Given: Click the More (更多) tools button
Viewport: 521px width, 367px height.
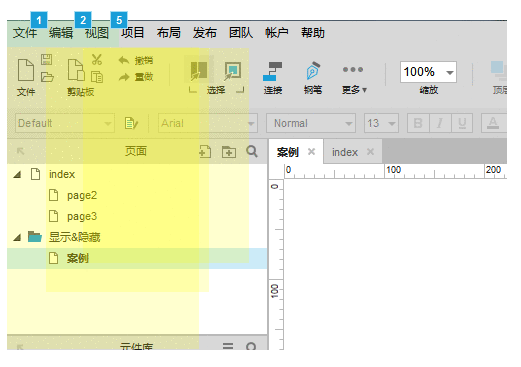Looking at the screenshot, I should click(x=354, y=79).
